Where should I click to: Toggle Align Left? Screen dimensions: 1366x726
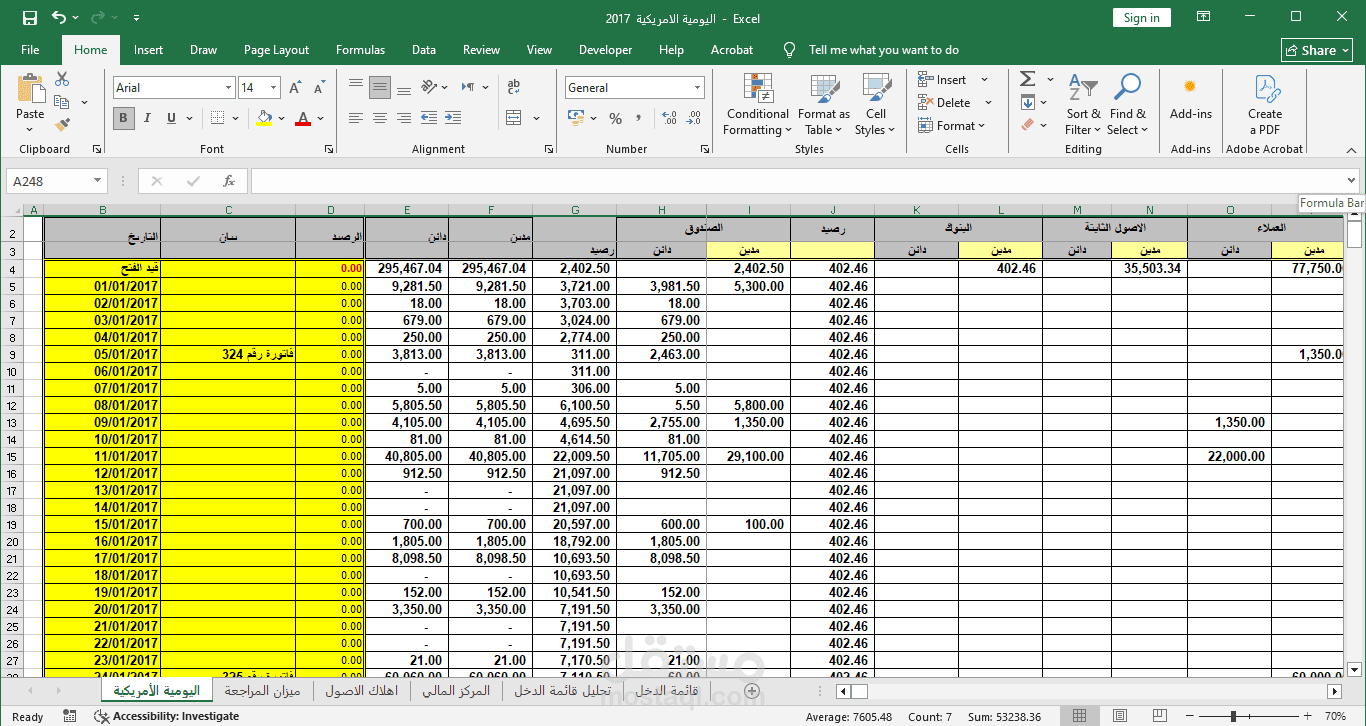click(356, 118)
